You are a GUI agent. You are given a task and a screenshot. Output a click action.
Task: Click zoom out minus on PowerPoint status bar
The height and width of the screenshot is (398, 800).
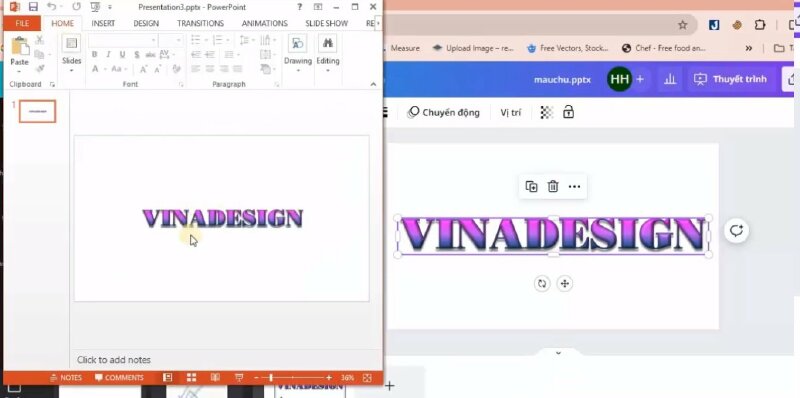tap(257, 378)
